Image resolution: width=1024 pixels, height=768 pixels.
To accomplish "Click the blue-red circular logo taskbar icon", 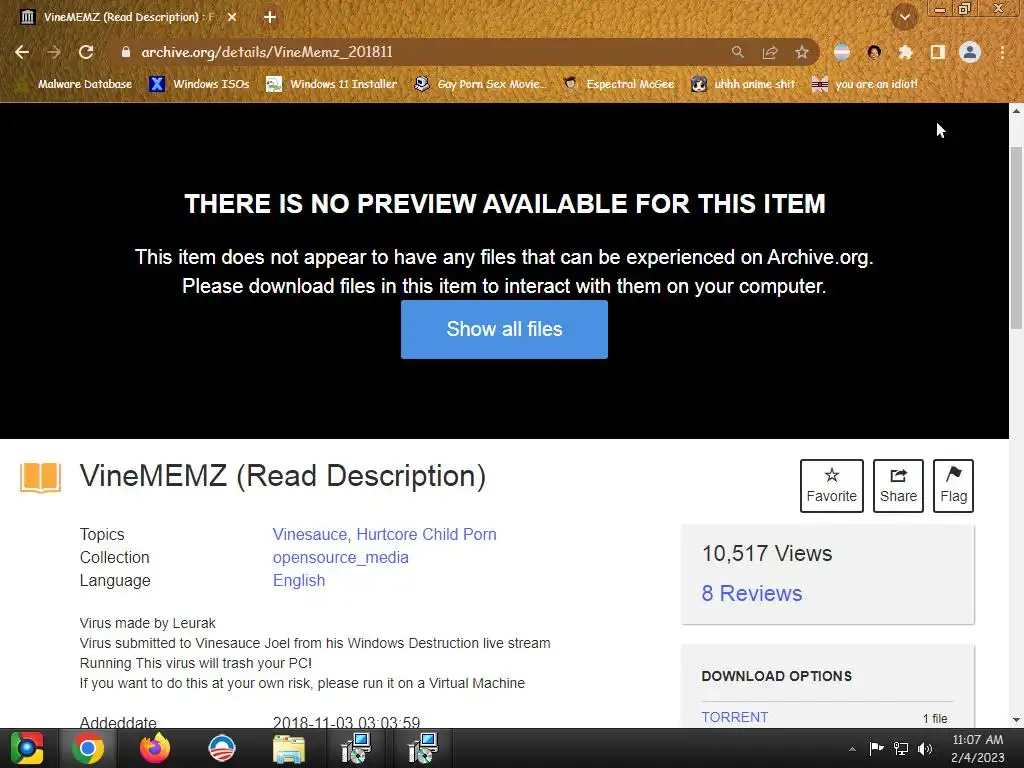I will (x=221, y=748).
